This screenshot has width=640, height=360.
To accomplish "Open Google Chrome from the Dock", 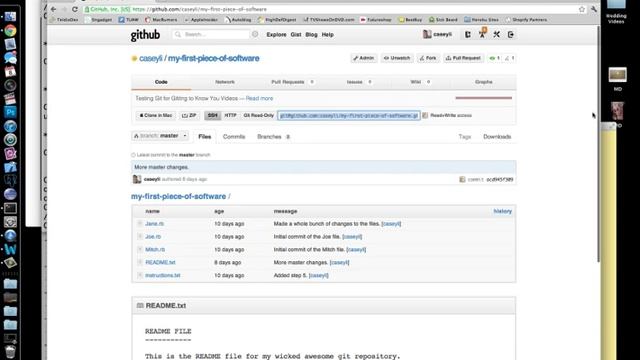I will coord(10,30).
